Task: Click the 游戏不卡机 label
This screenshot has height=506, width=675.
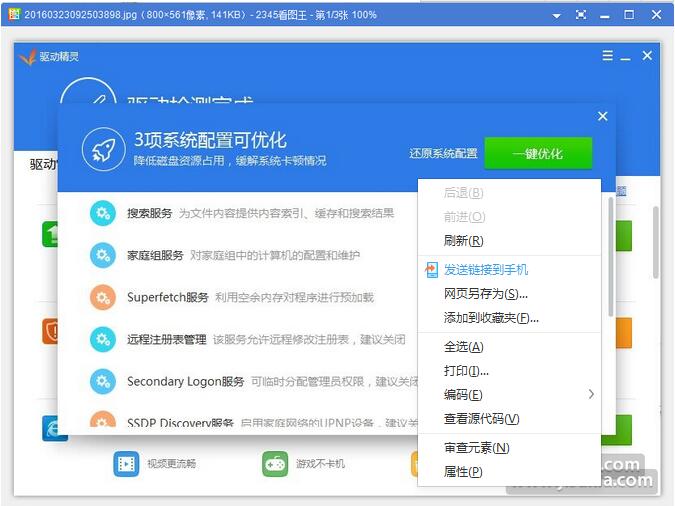Action: pyautogui.click(x=320, y=464)
